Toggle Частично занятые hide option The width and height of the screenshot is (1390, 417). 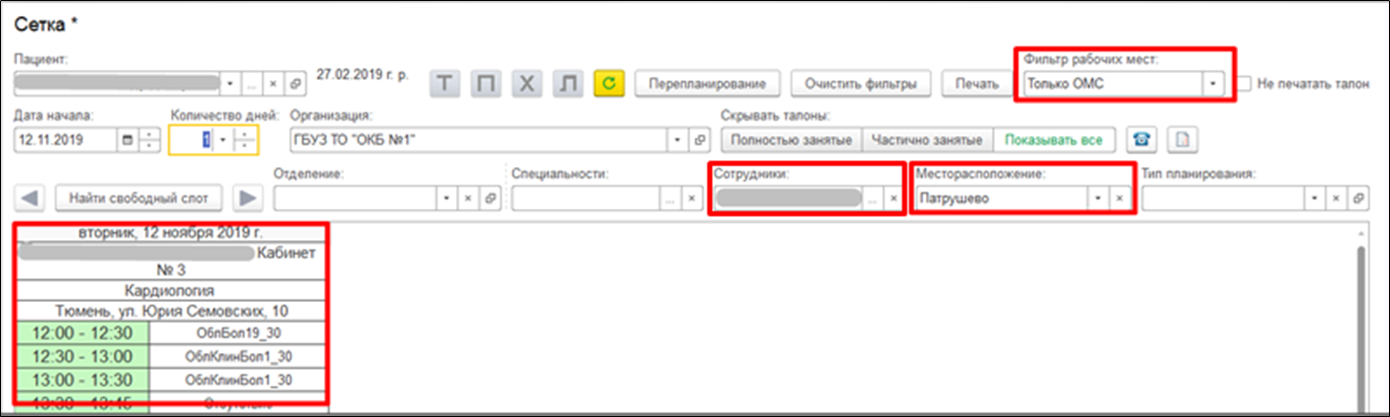[928, 140]
